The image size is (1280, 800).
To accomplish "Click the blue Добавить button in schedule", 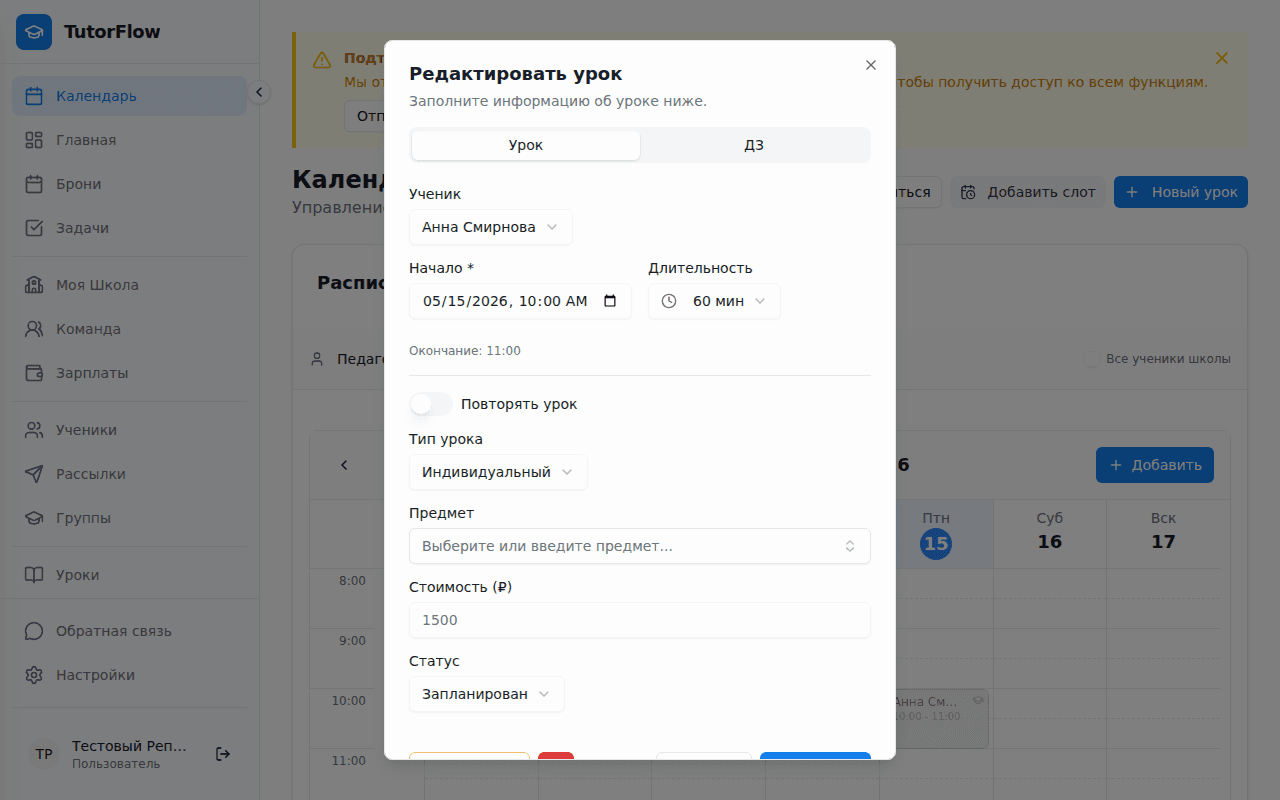I will pos(1155,465).
